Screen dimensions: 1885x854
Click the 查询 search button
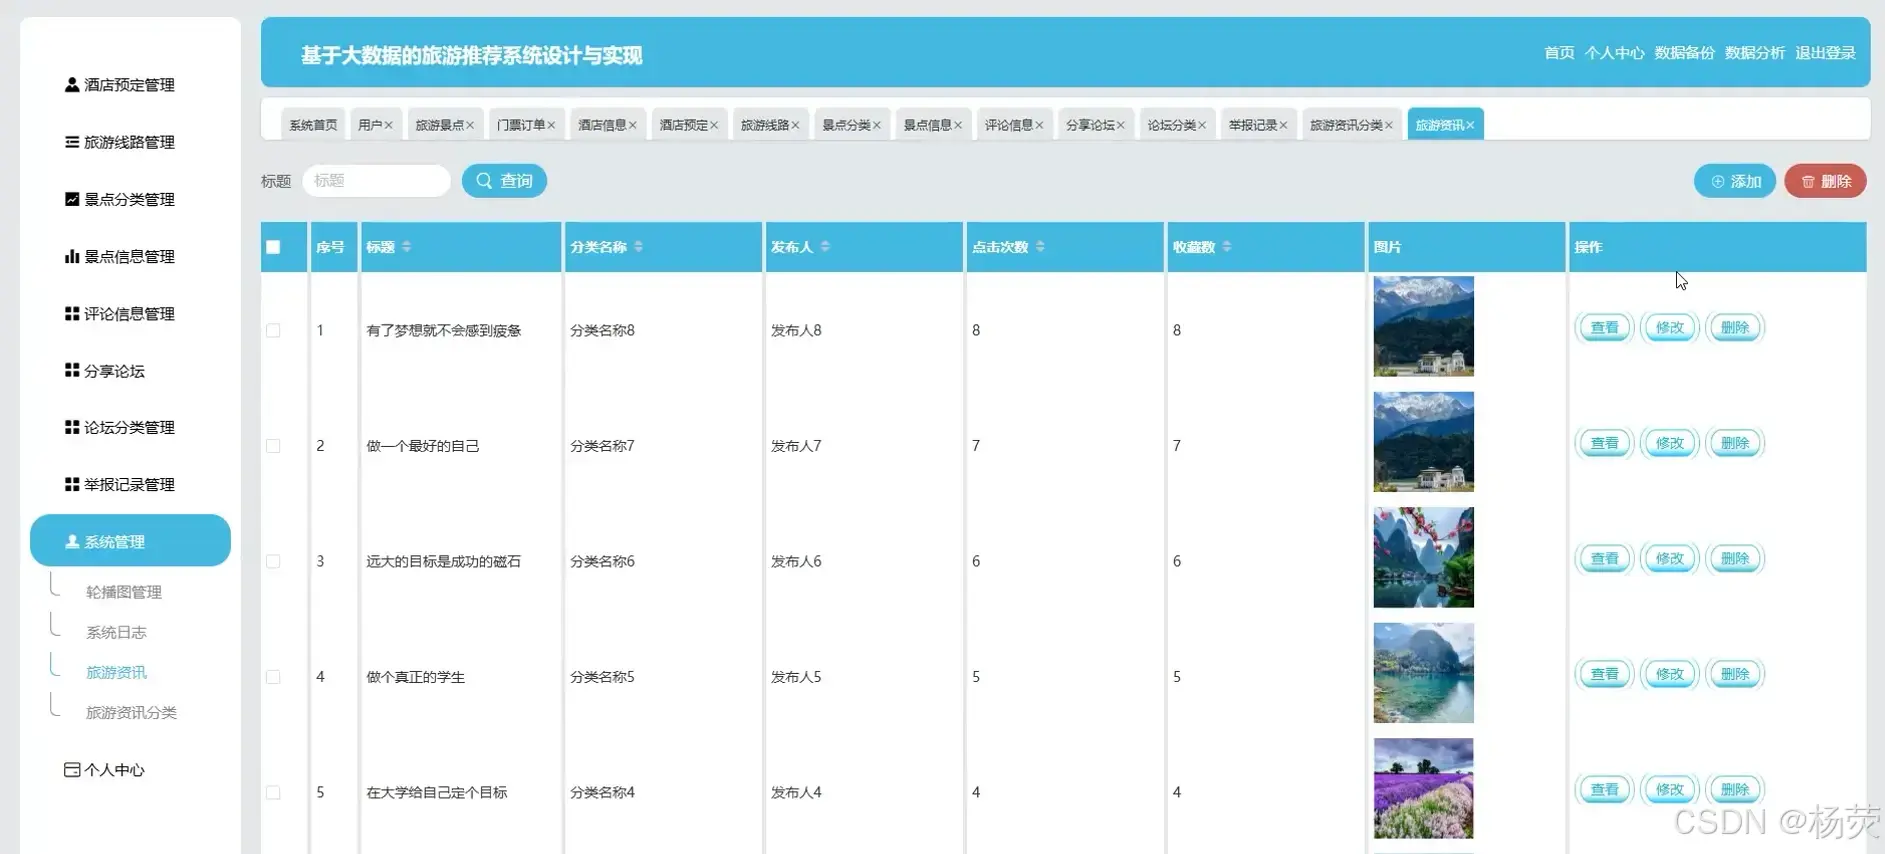pos(504,181)
